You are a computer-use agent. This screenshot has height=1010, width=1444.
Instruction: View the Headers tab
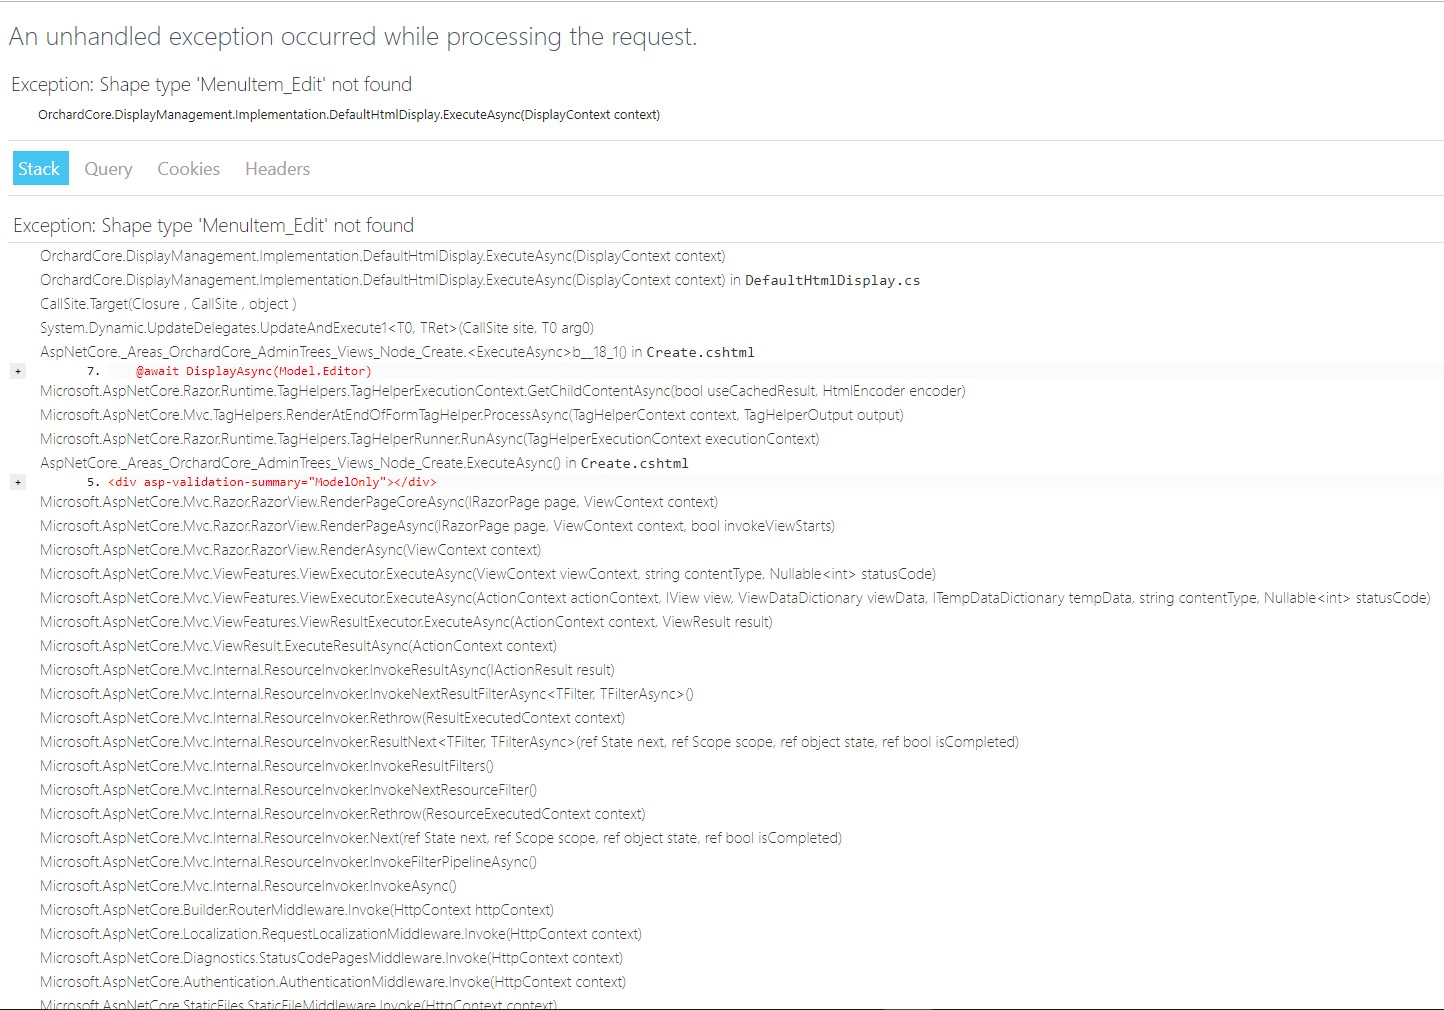277,168
